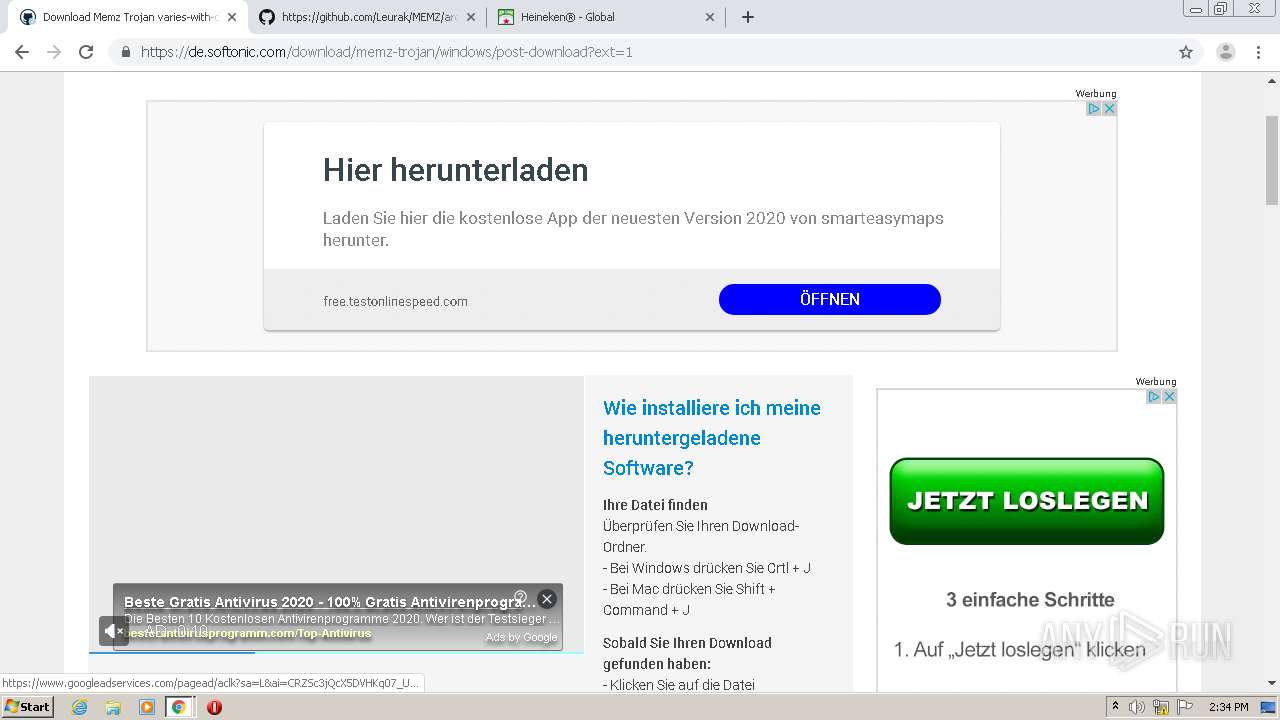This screenshot has height=720, width=1280.
Task: Open the volume tray icon
Action: pyautogui.click(x=1137, y=707)
